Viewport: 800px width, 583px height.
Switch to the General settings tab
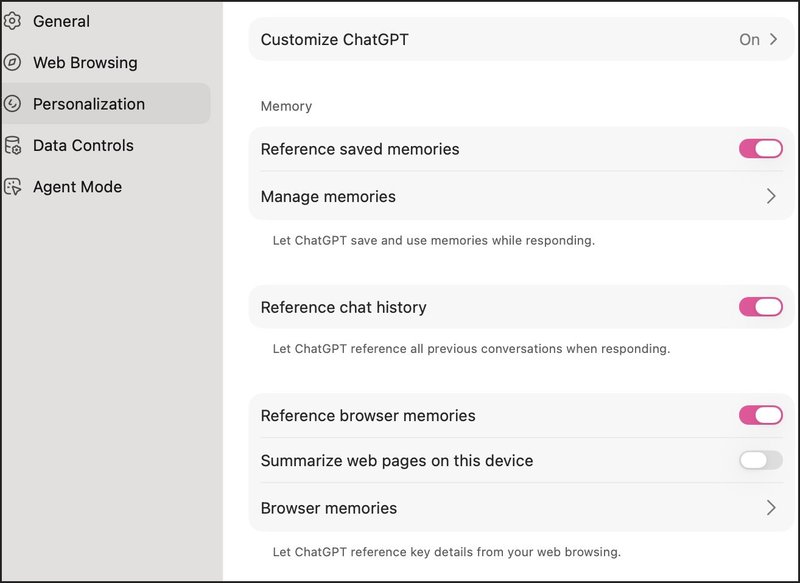[61, 21]
